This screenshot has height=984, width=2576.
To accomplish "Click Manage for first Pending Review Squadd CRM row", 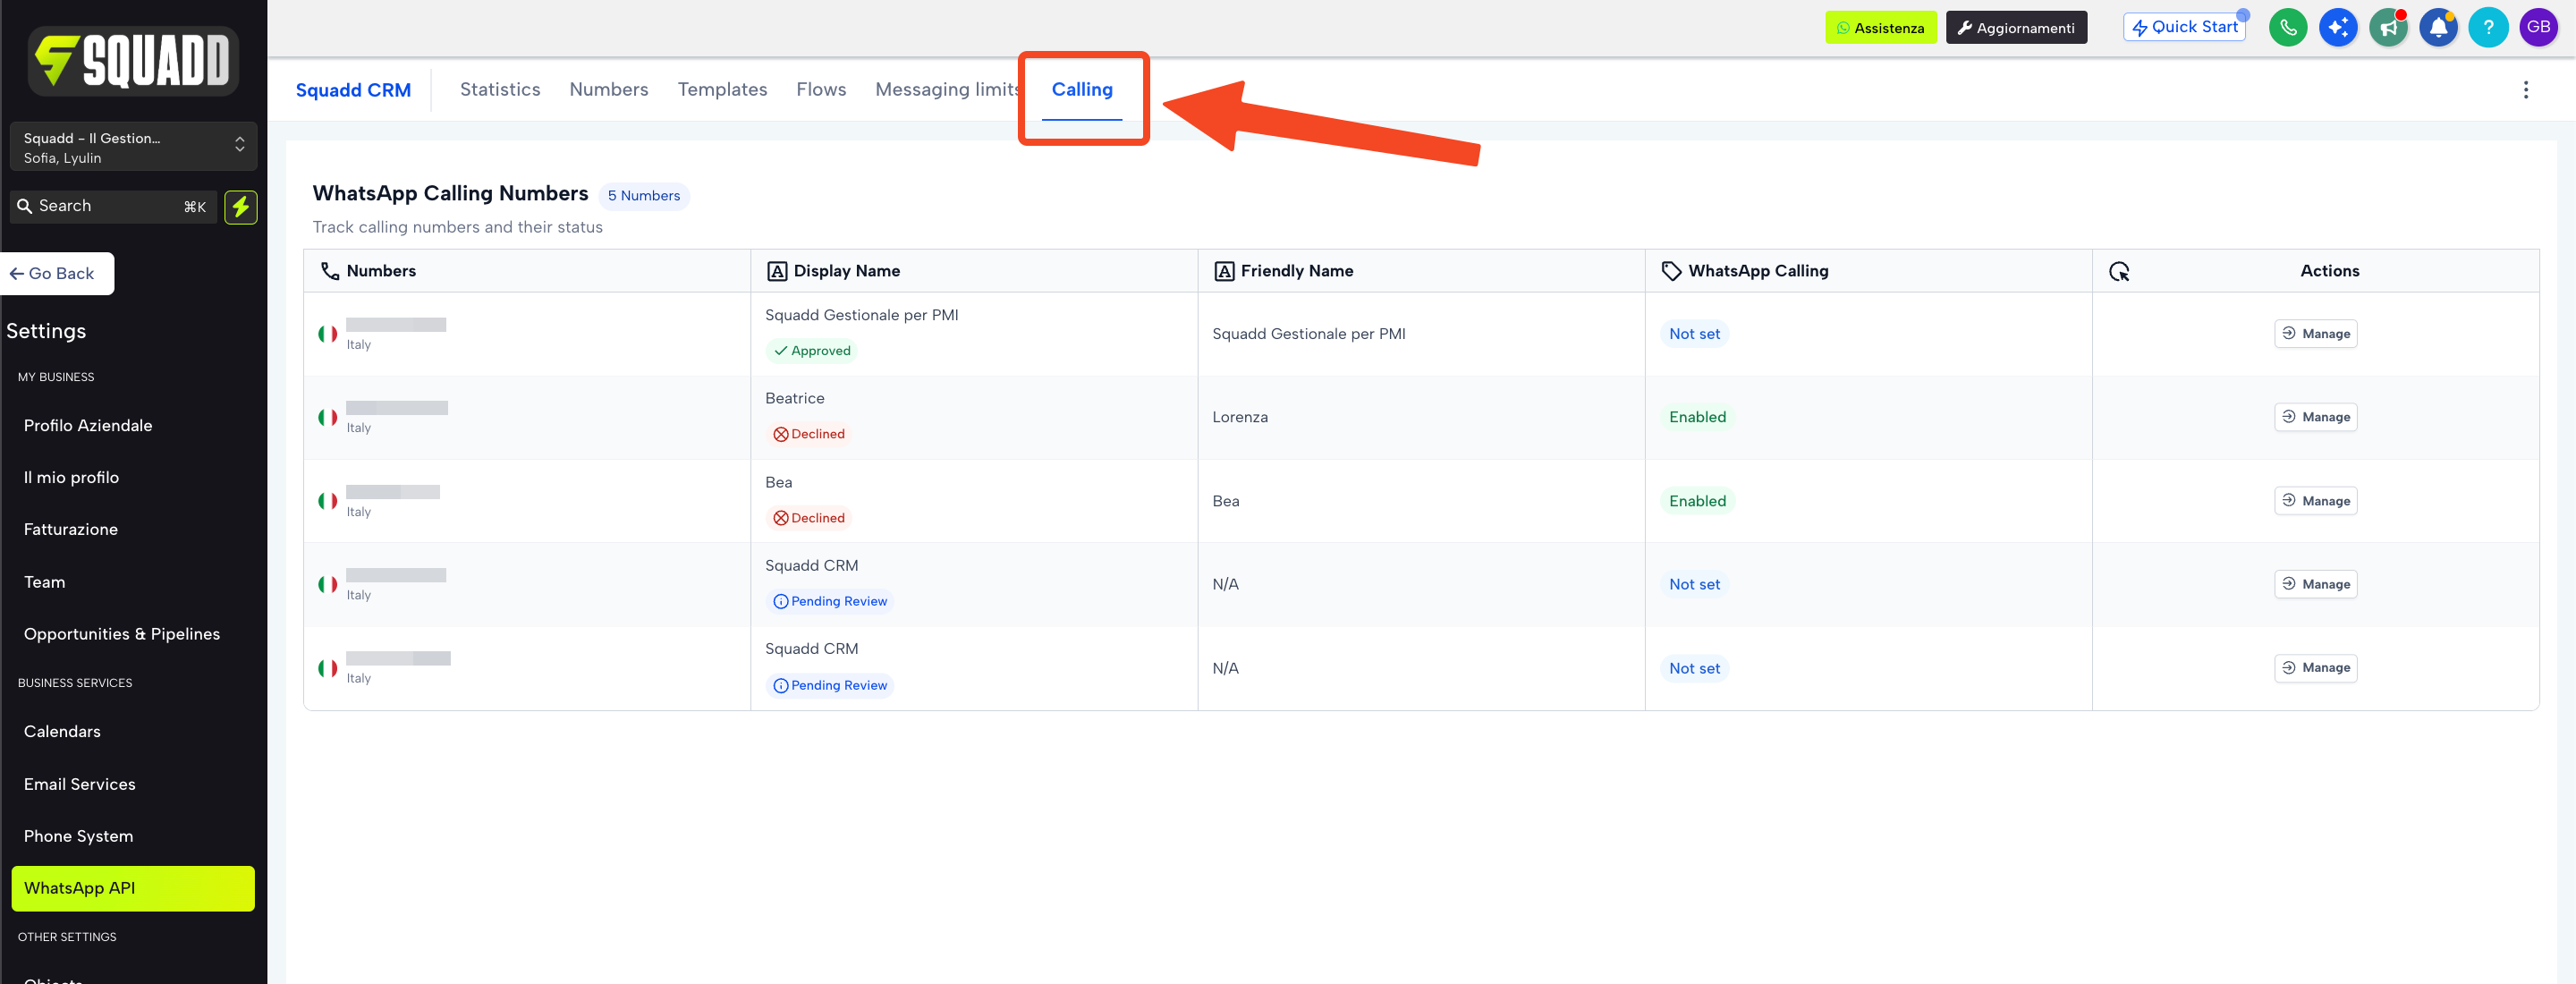I will [x=2315, y=584].
